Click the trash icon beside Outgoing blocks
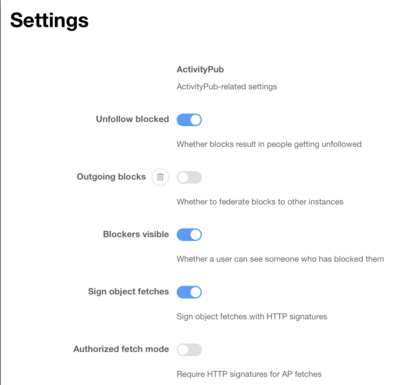Image resolution: width=415 pixels, height=385 pixels. (160, 177)
